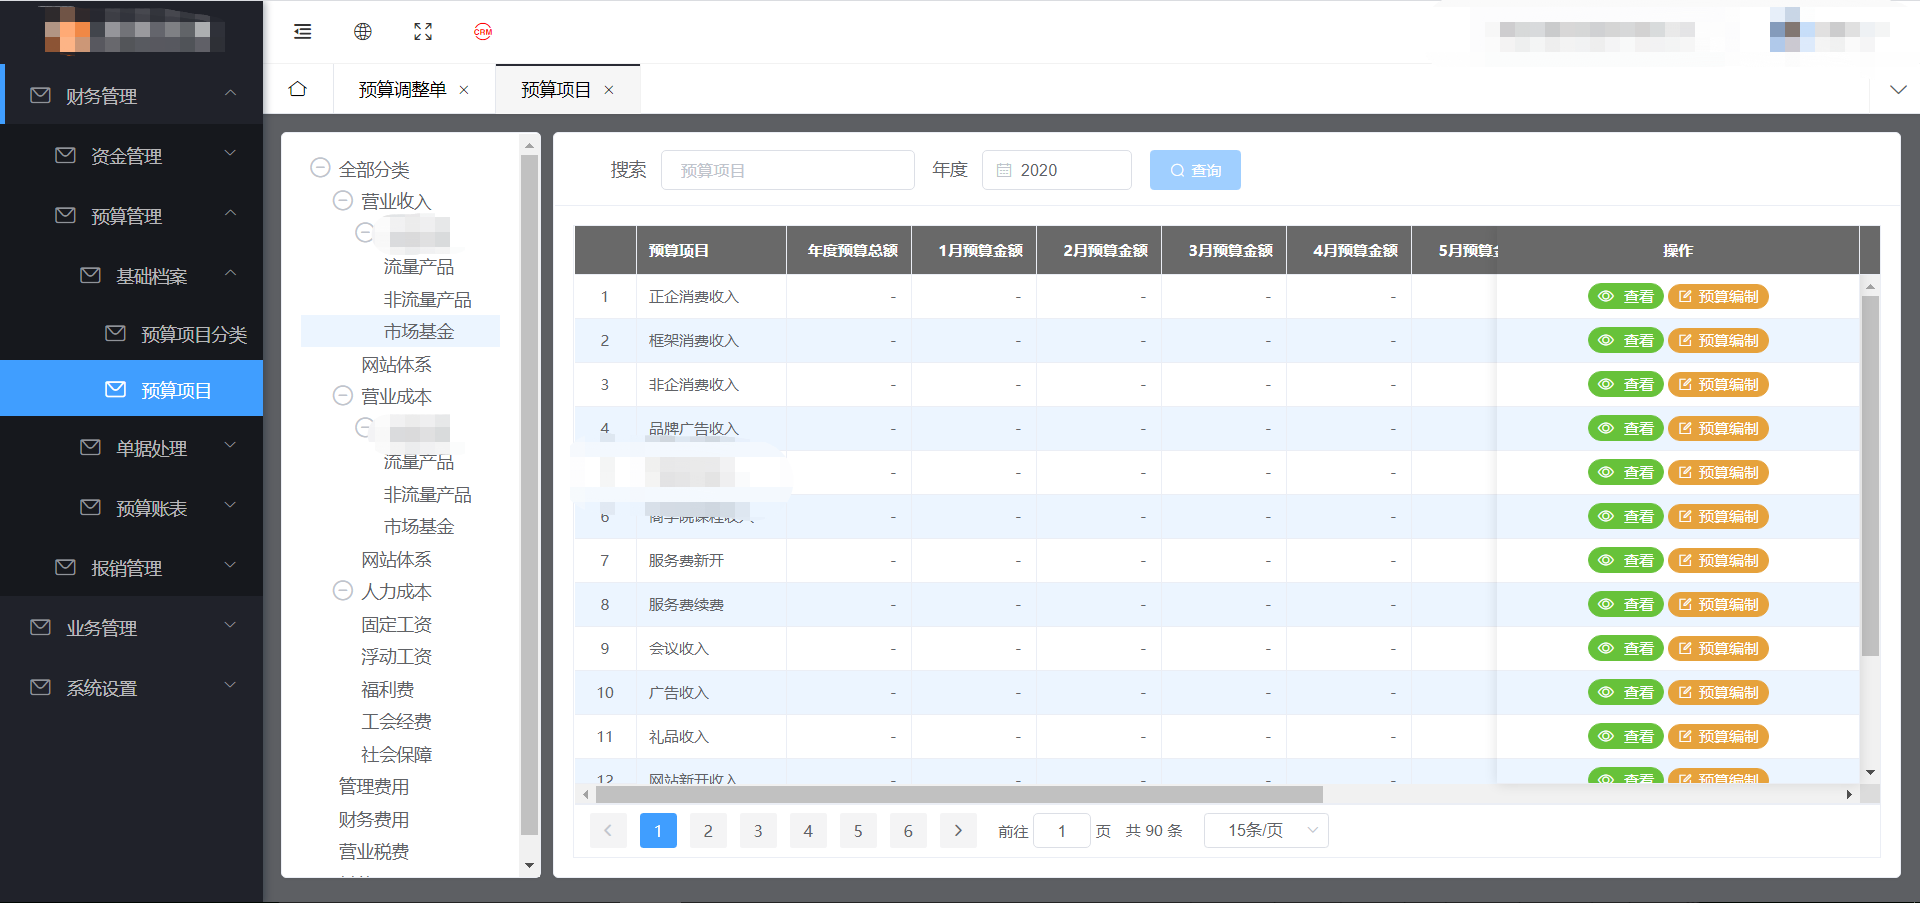Click the calendar icon in year field

tap(1004, 171)
